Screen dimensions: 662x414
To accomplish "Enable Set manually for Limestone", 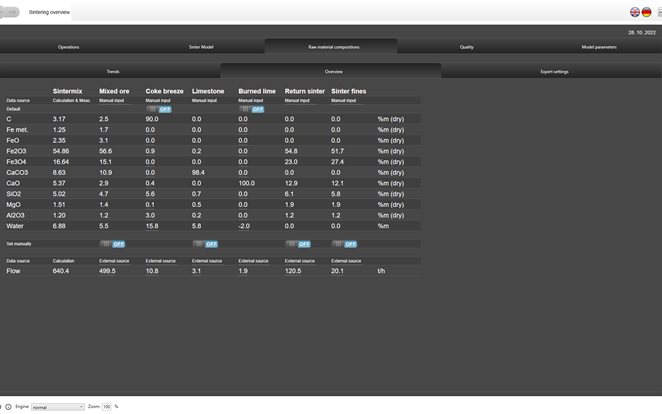I will point(205,244).
